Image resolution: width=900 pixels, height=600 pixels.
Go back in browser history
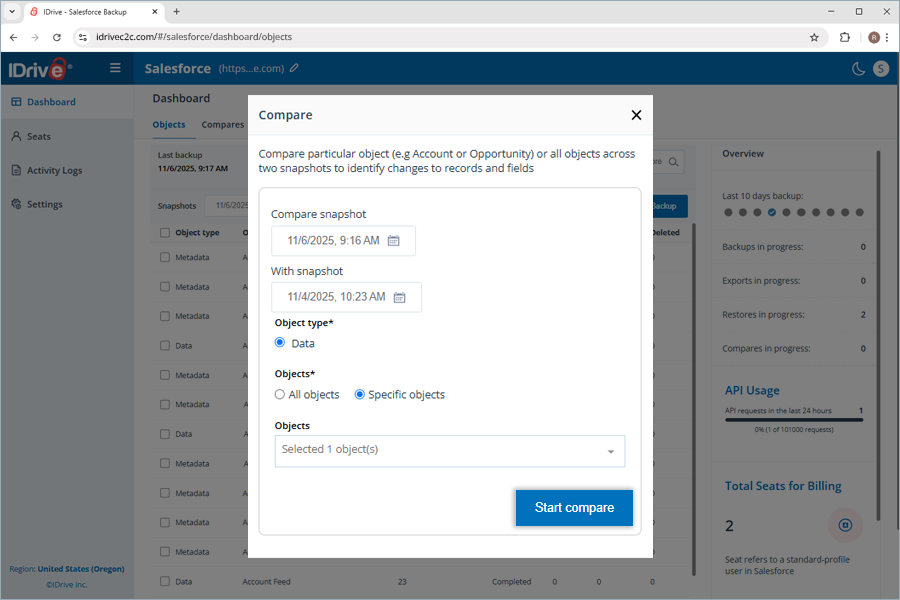coord(14,37)
